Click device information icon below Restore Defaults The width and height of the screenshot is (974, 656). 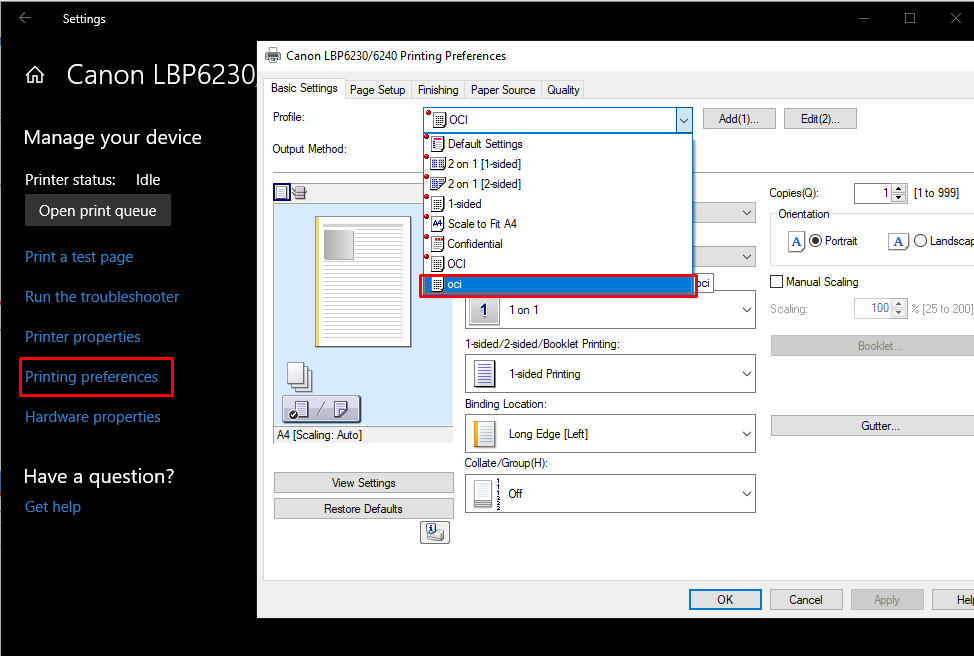pyautogui.click(x=435, y=532)
